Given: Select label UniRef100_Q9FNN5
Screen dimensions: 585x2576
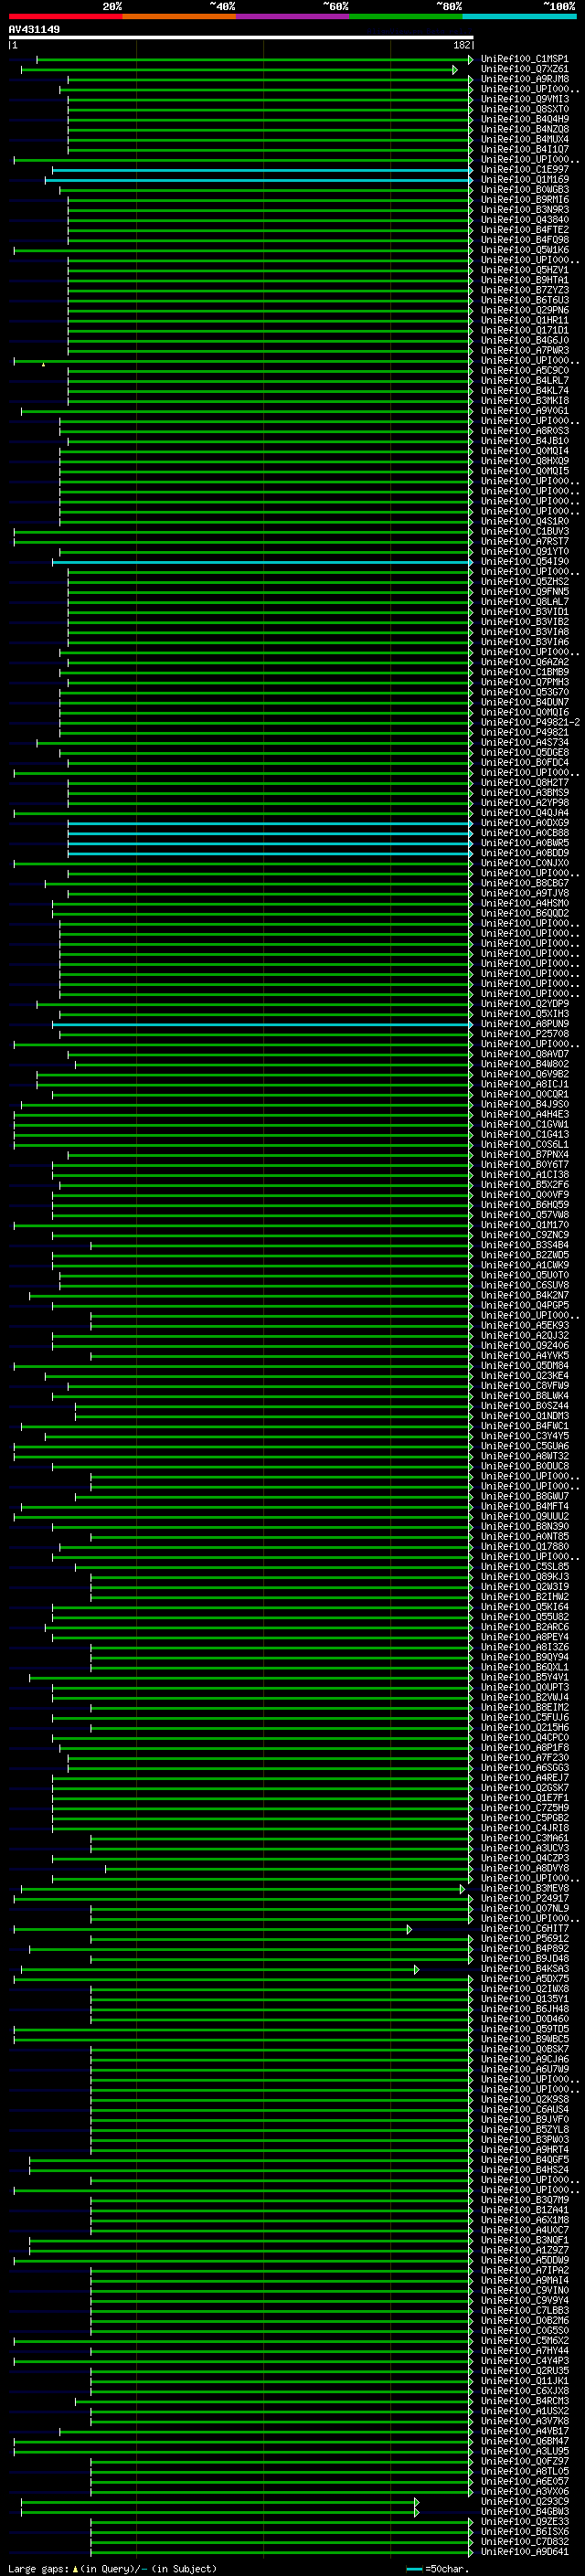Looking at the screenshot, I should (x=525, y=592).
